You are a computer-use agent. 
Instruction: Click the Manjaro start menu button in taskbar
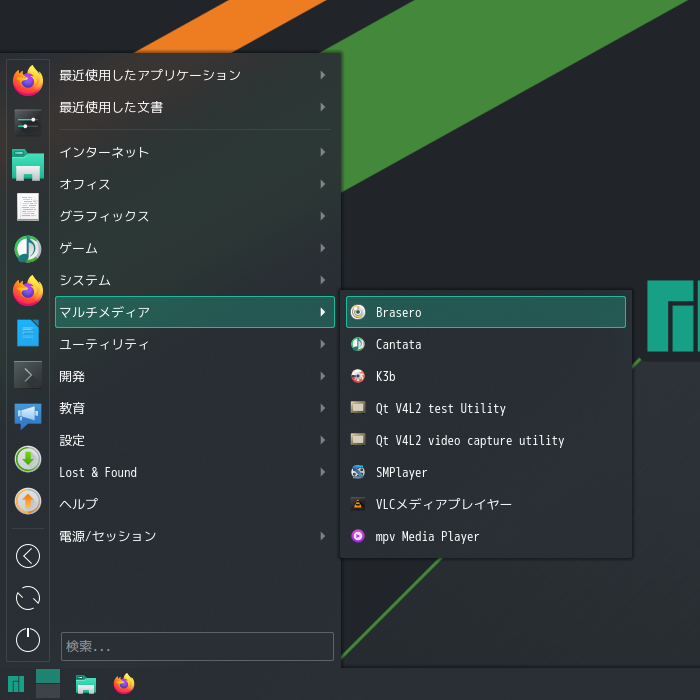(16, 684)
